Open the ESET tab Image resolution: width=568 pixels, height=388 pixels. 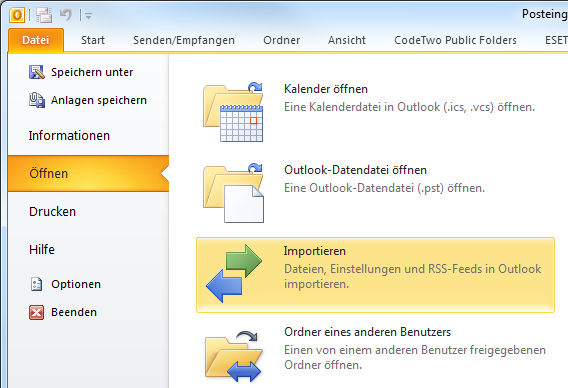tap(556, 40)
